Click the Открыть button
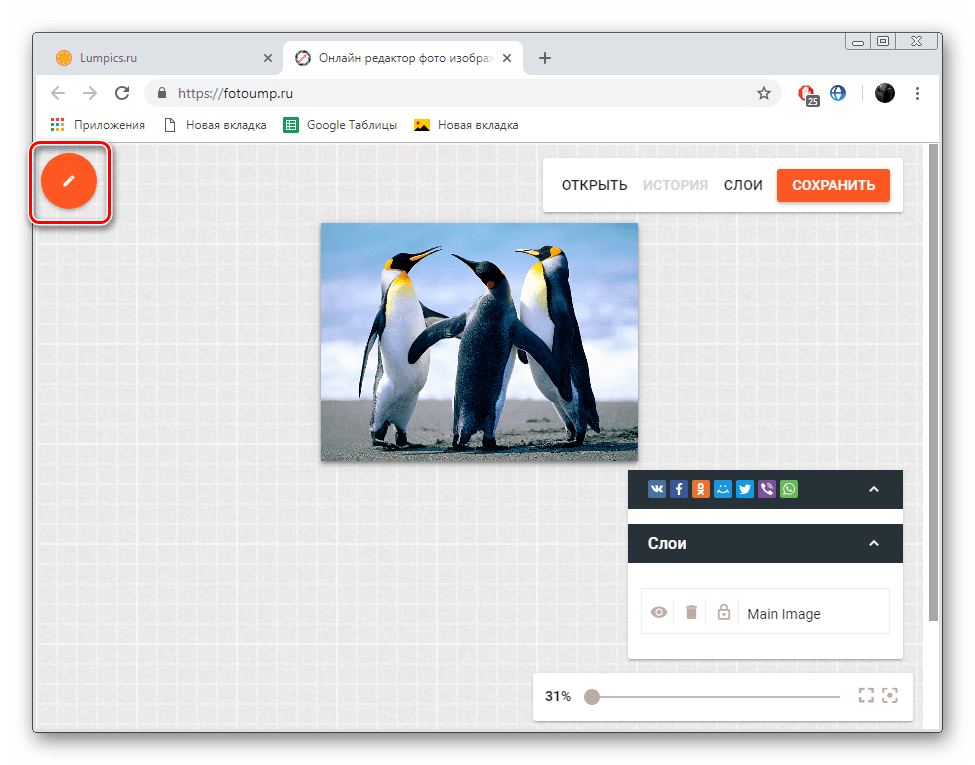This screenshot has height=765, width=975. pos(594,185)
